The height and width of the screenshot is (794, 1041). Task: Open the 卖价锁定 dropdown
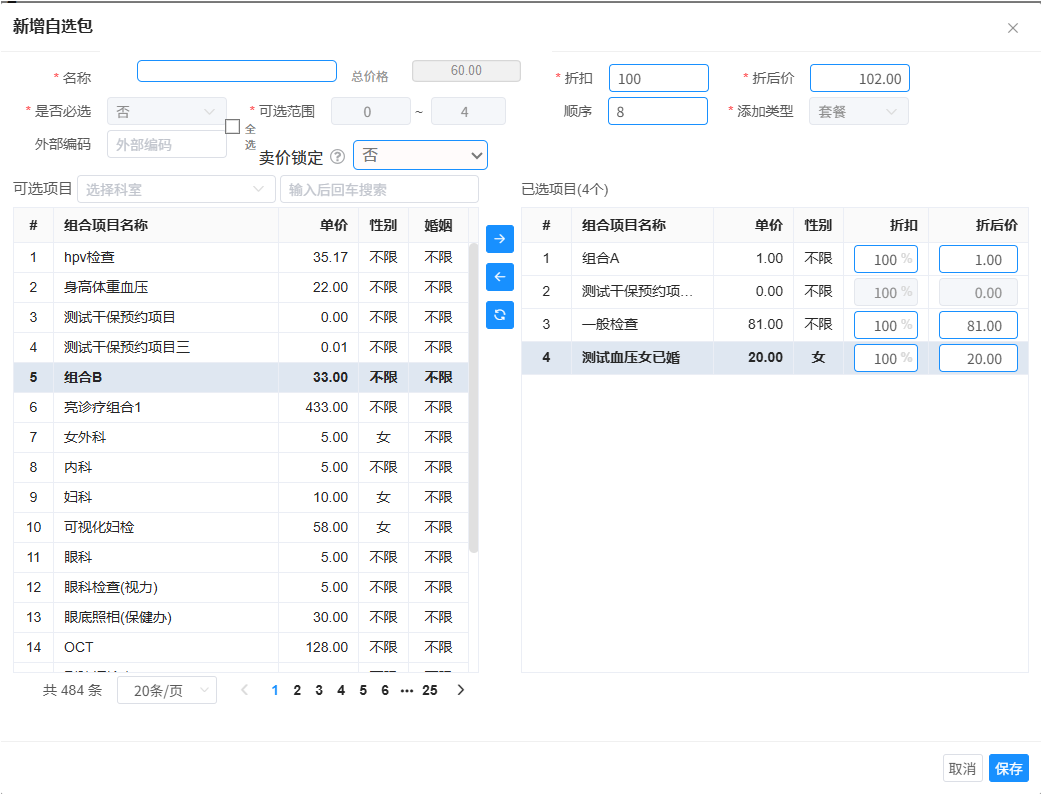[x=420, y=156]
